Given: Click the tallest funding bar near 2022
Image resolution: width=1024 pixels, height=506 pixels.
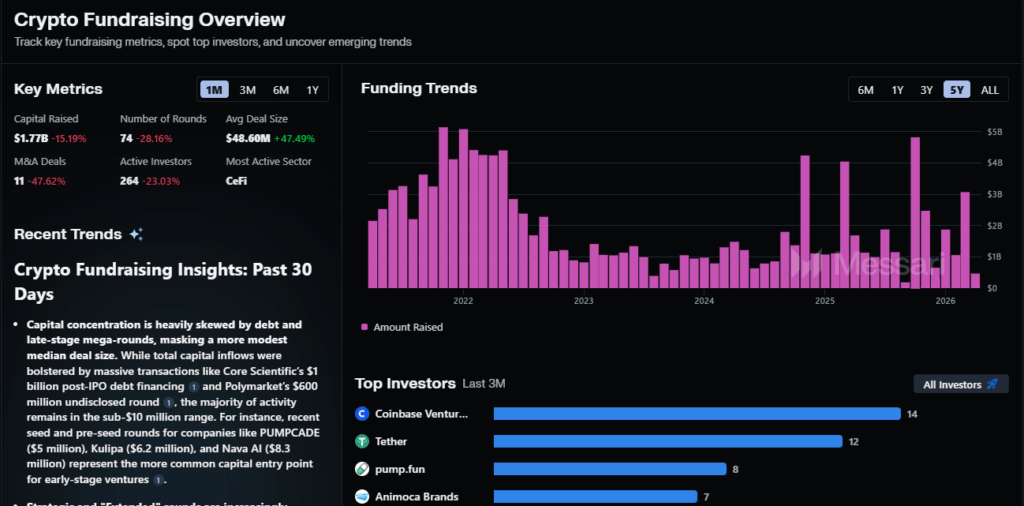Looking at the screenshot, I should pos(443,207).
